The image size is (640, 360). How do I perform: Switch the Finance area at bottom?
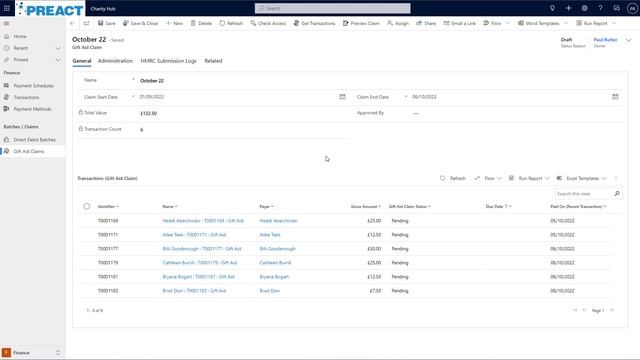(x=33, y=353)
